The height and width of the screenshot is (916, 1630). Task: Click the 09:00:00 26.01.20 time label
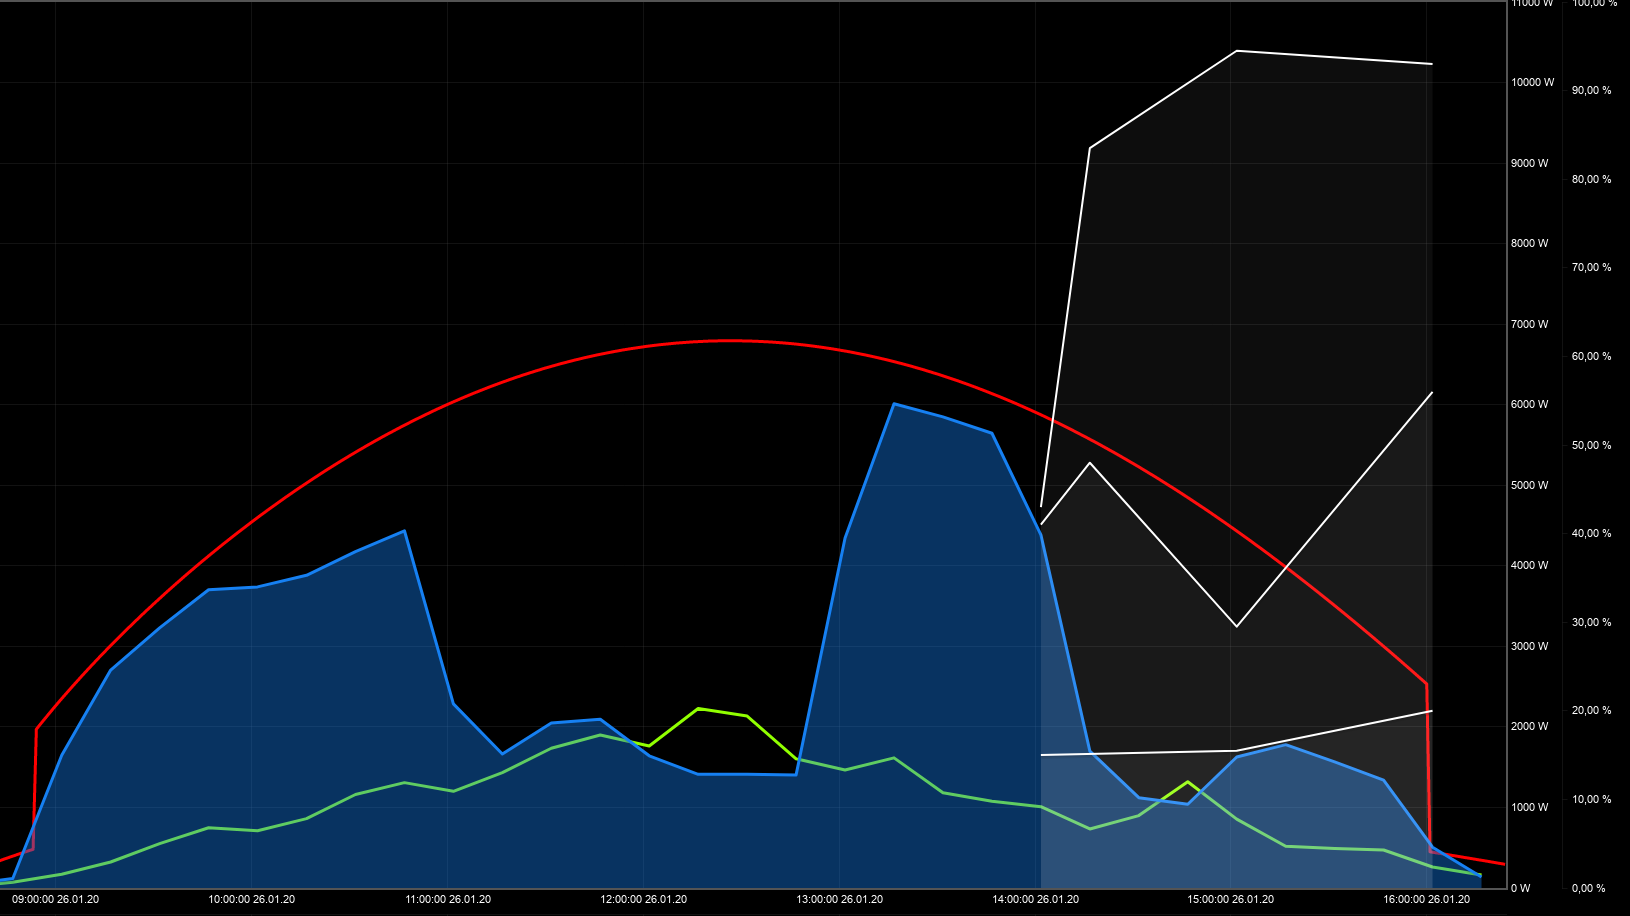(x=55, y=900)
